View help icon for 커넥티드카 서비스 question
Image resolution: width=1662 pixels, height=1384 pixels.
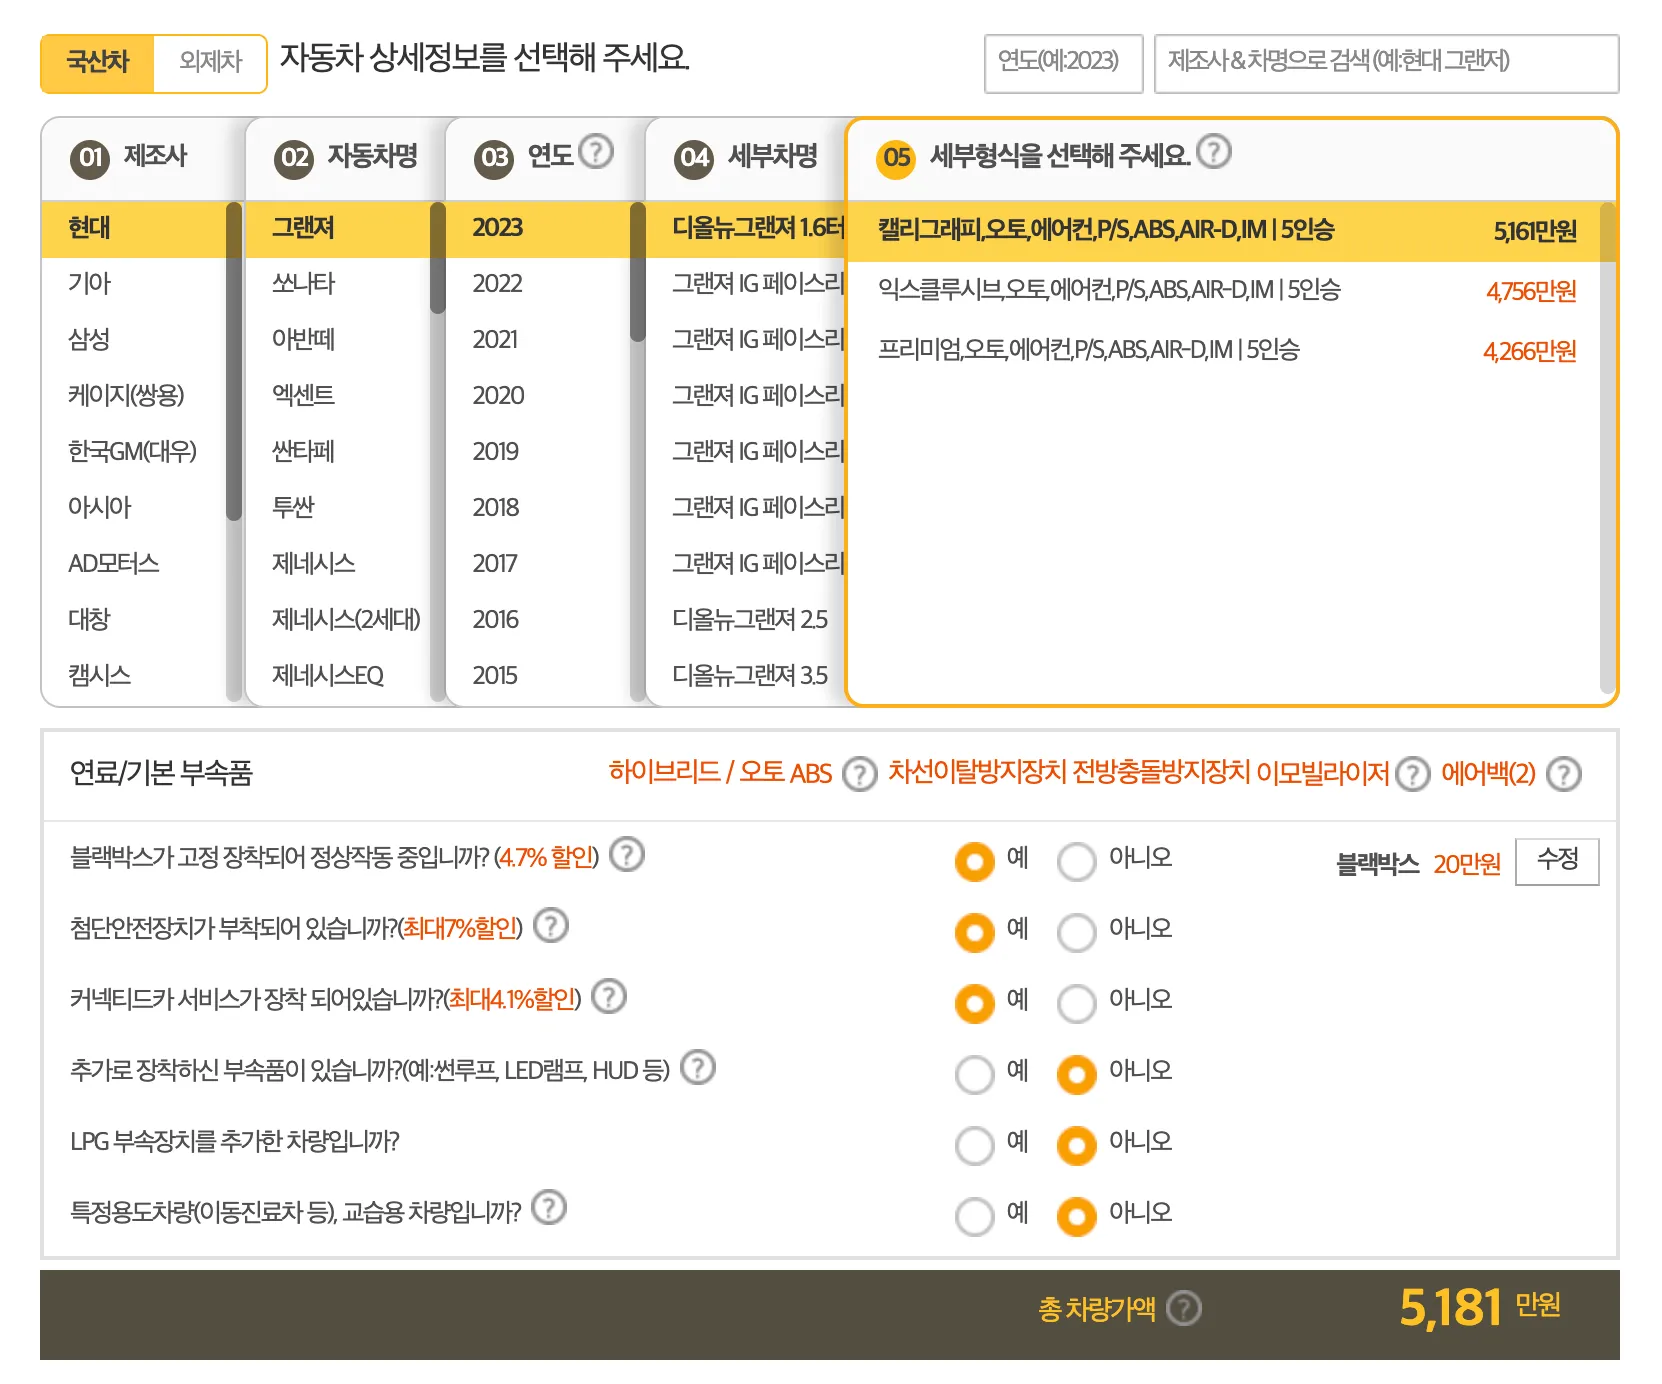pos(608,998)
